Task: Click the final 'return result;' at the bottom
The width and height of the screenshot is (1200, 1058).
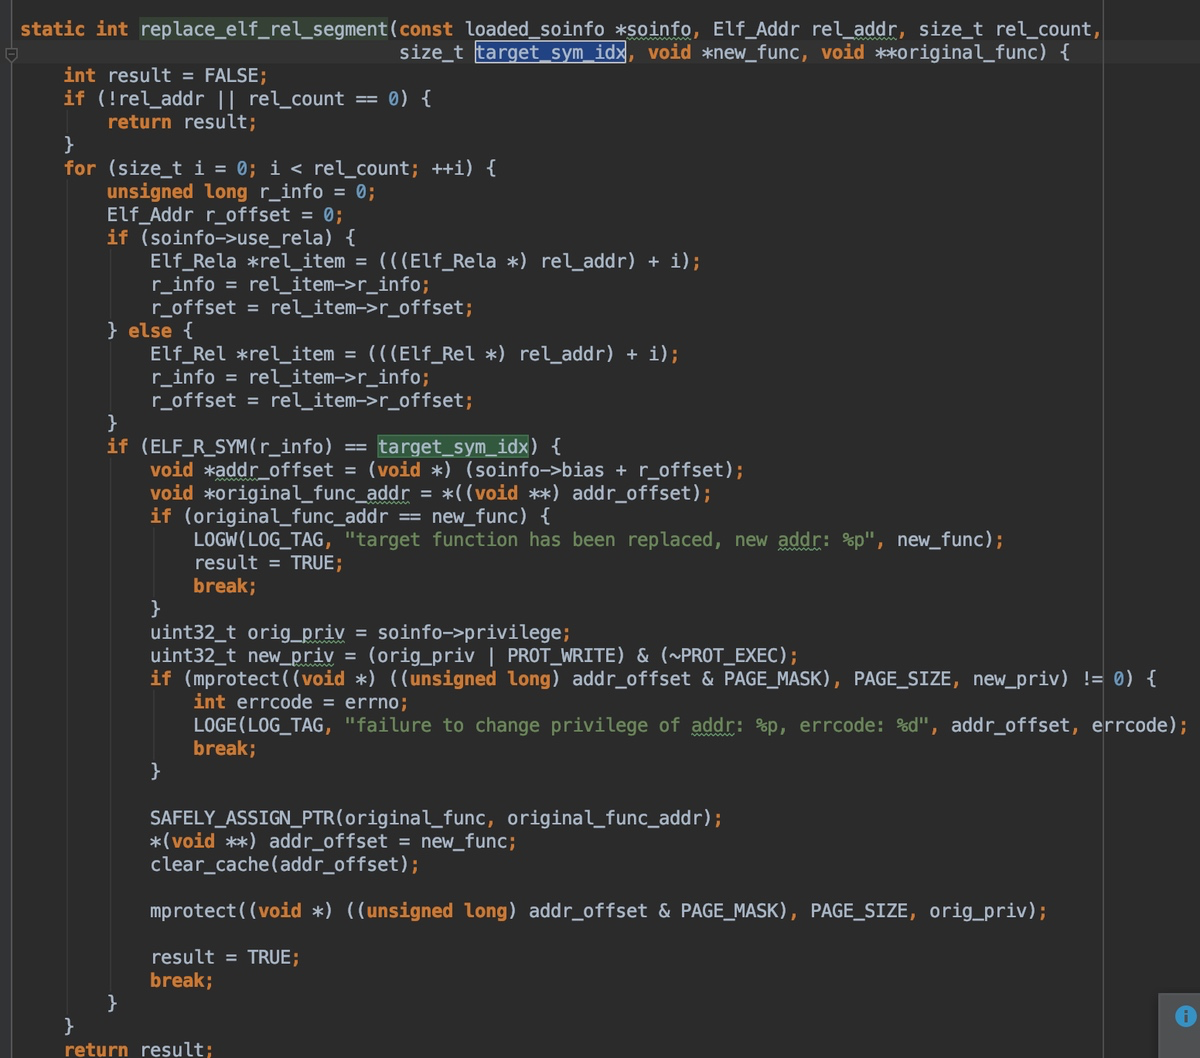Action: (139, 1049)
